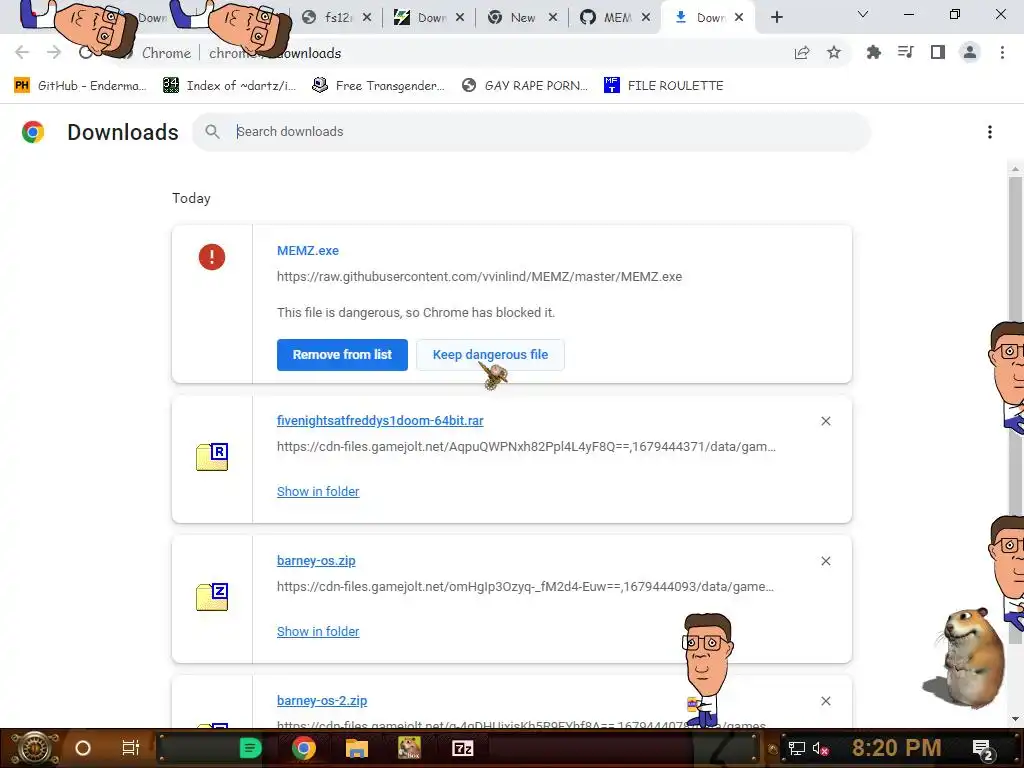Open the Start menu button
Viewport: 1024px width, 768px height.
click(x=35, y=748)
